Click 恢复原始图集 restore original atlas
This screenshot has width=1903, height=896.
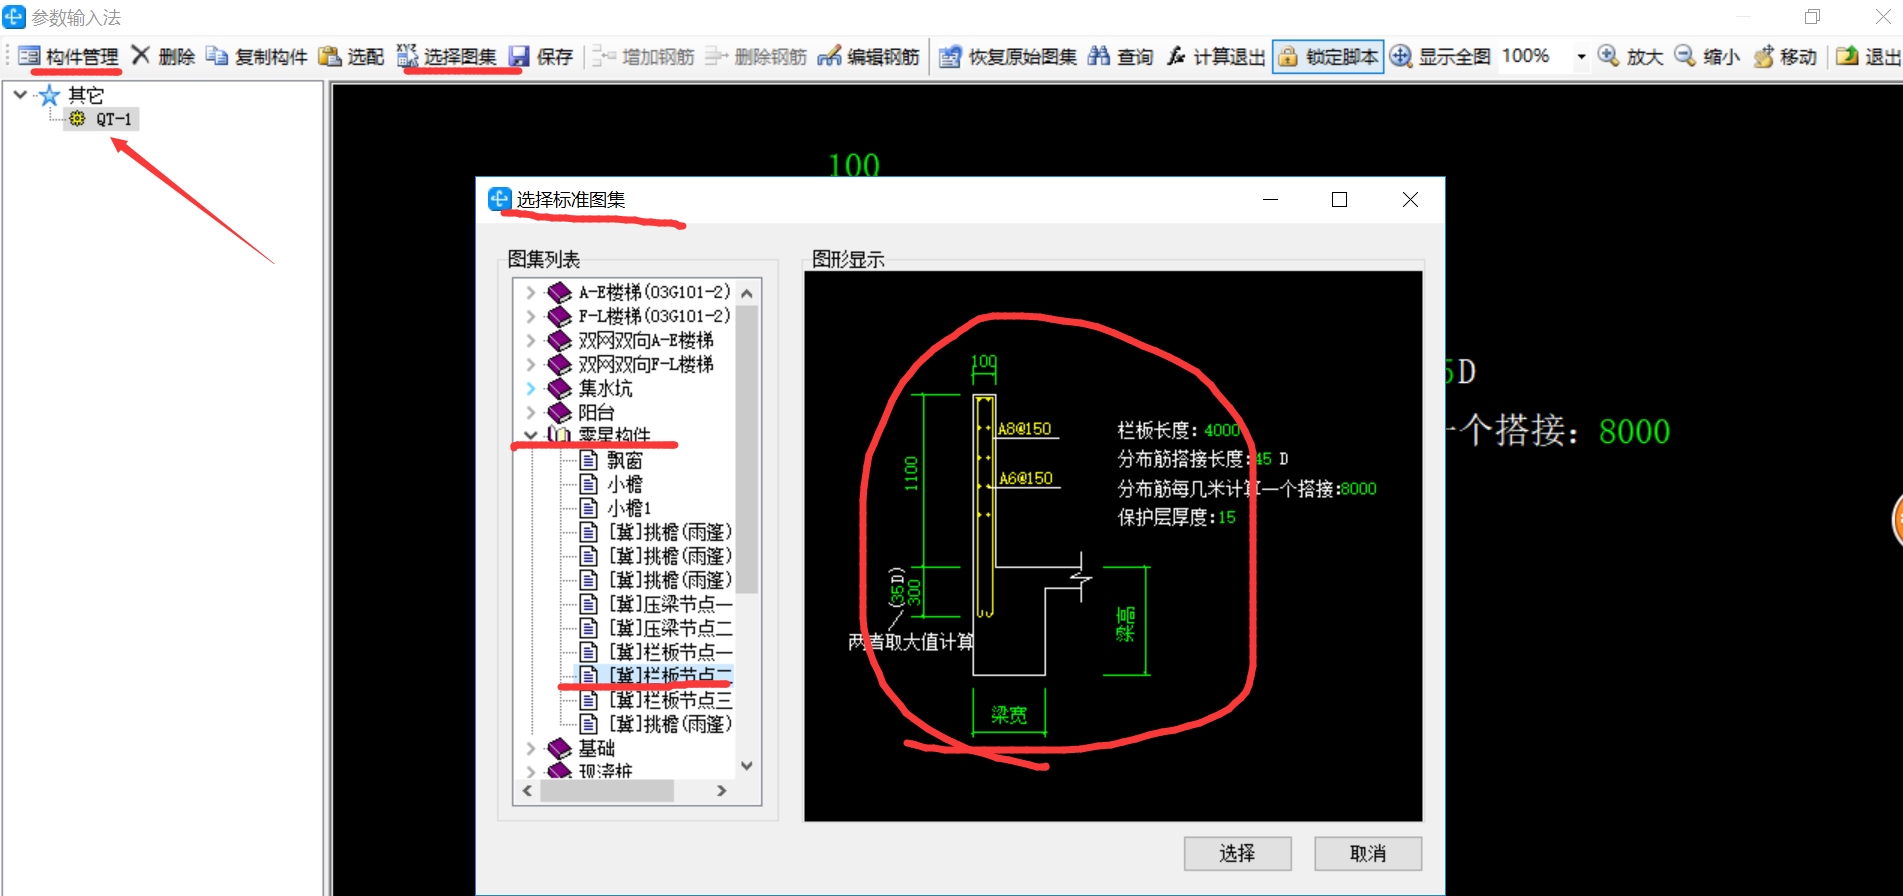point(1008,56)
